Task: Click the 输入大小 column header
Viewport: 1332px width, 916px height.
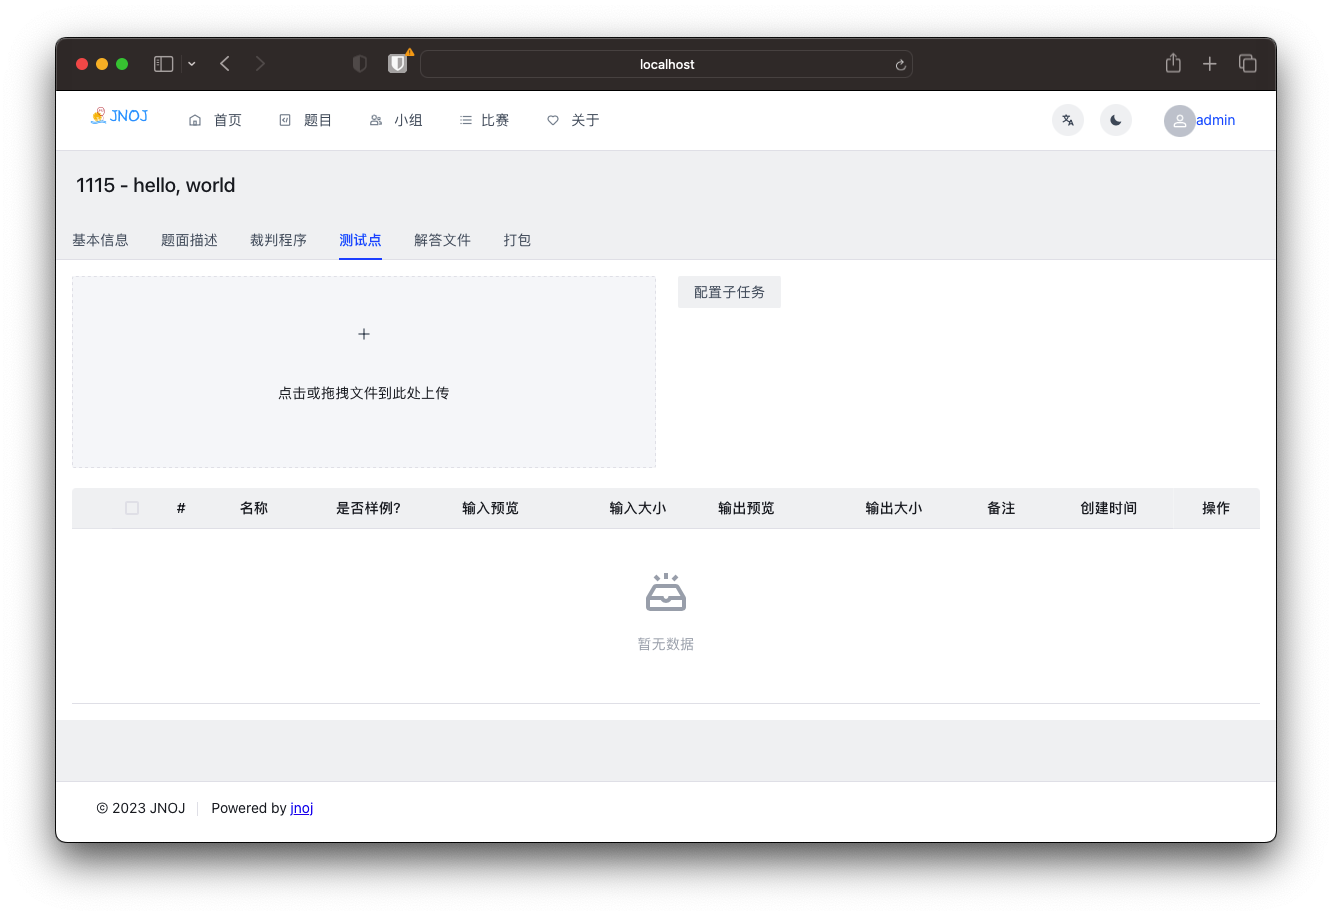Action: (638, 508)
